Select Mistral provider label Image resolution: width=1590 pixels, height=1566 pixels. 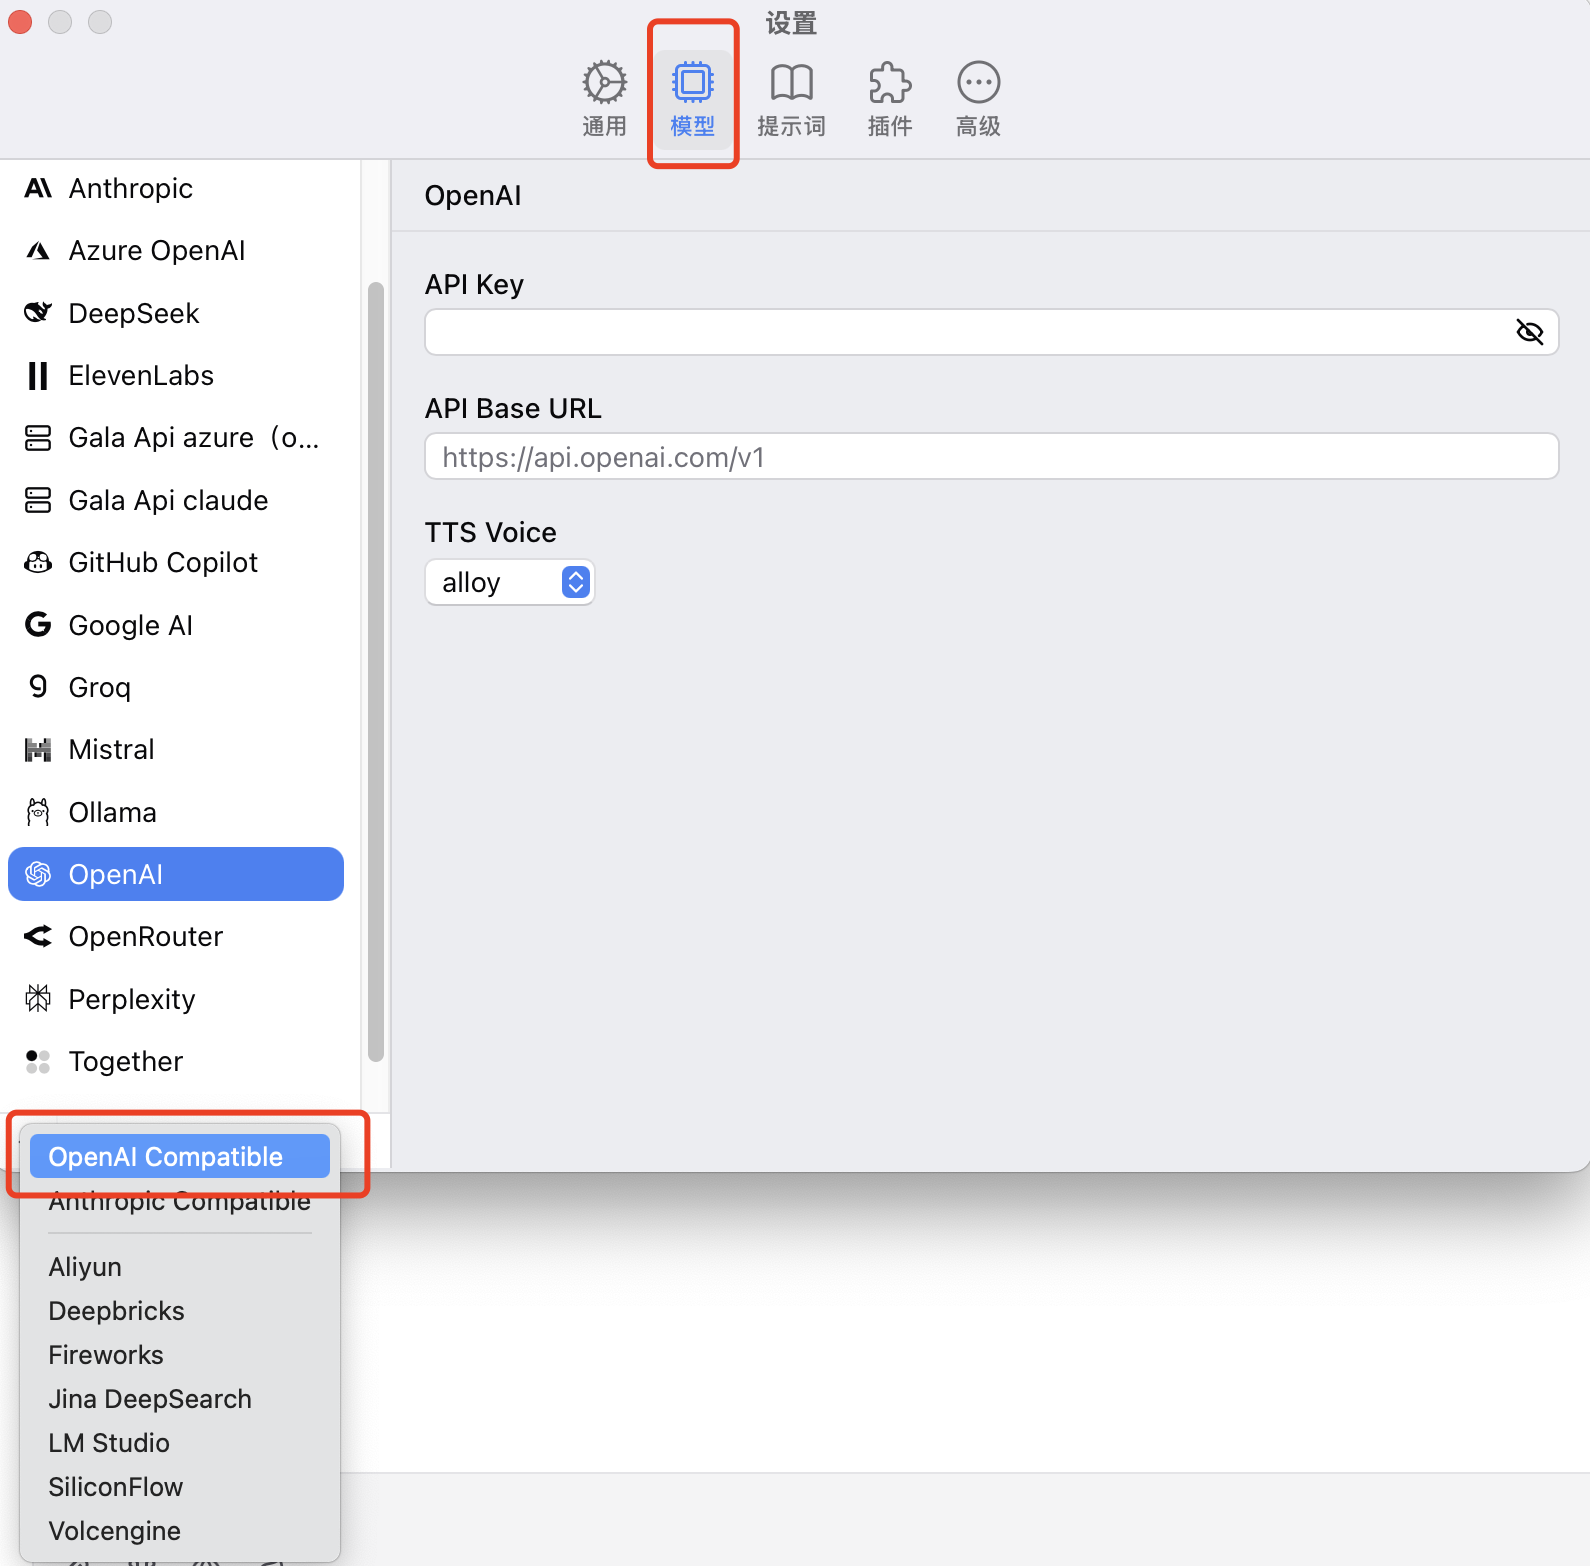tap(112, 750)
